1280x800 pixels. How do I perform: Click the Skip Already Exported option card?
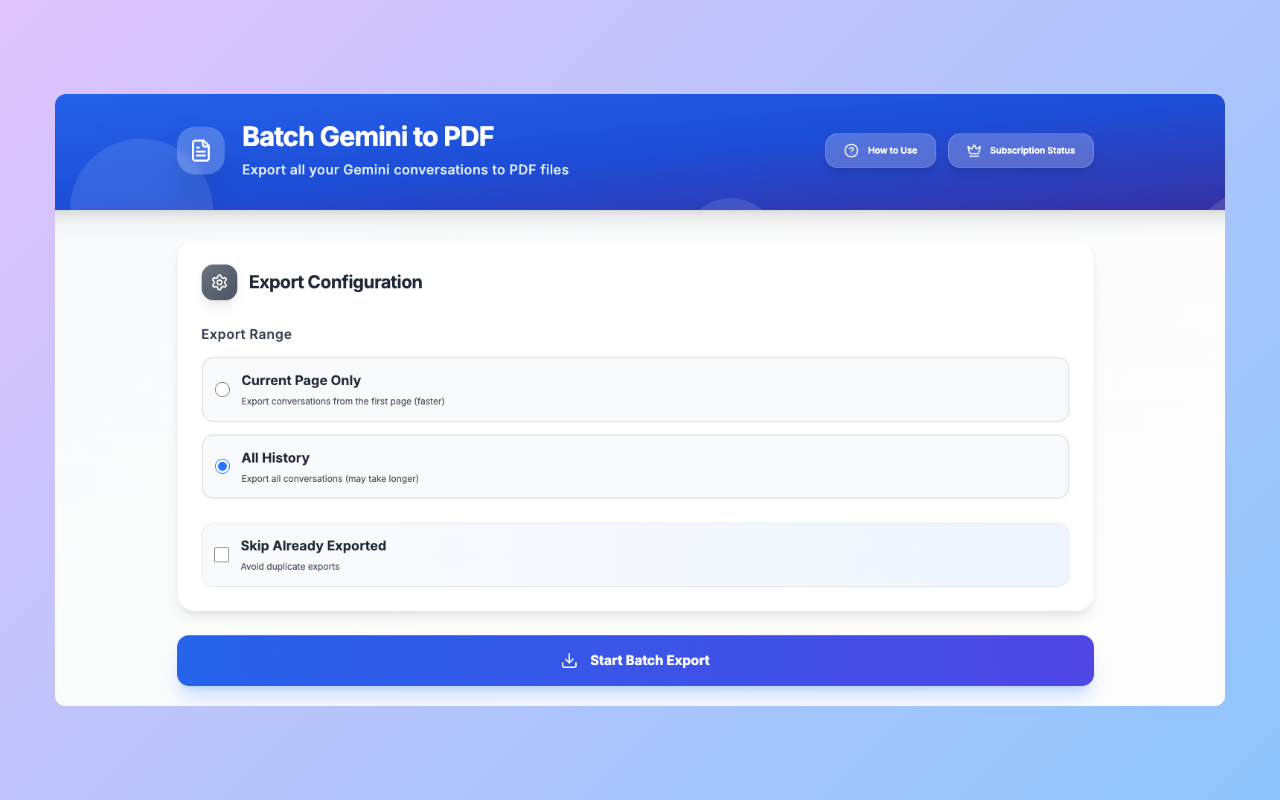tap(635, 554)
